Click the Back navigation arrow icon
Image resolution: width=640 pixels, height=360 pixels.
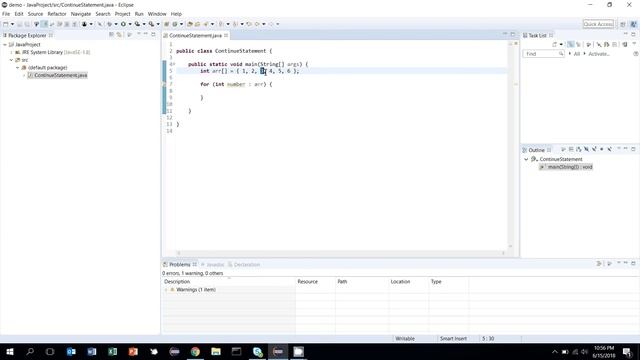257,24
